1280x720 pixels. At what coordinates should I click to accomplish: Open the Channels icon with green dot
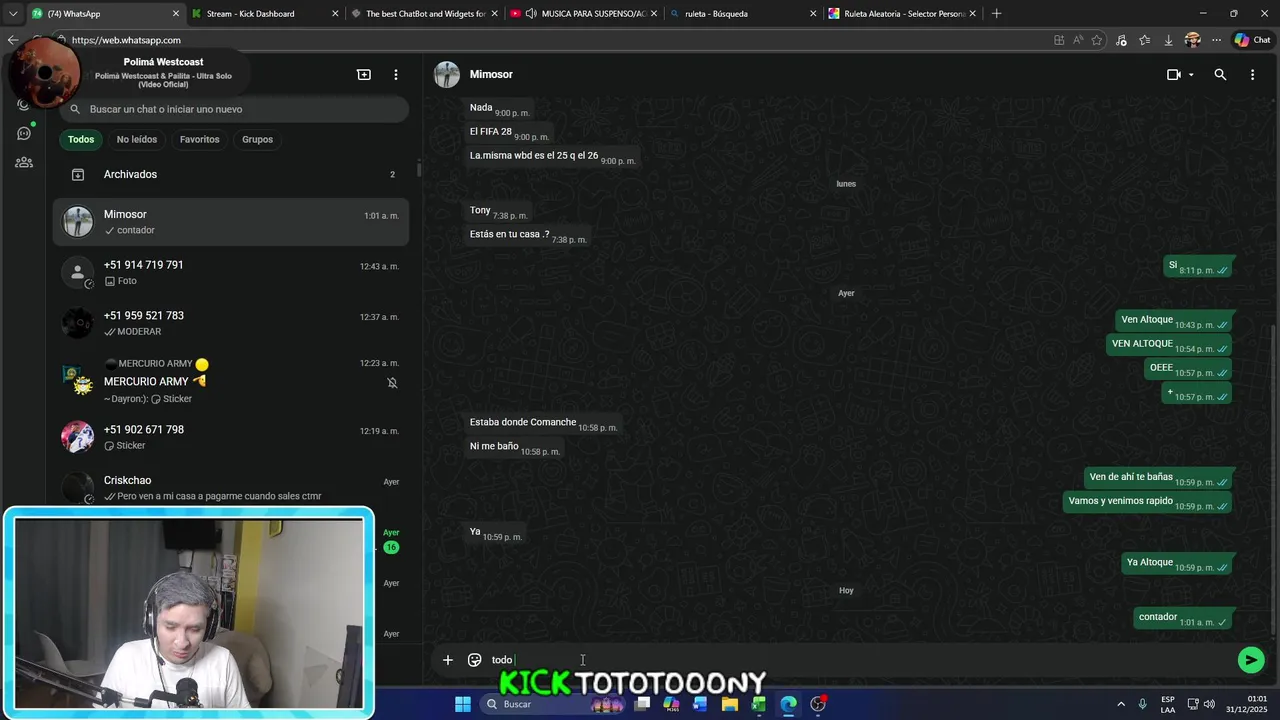click(x=24, y=133)
